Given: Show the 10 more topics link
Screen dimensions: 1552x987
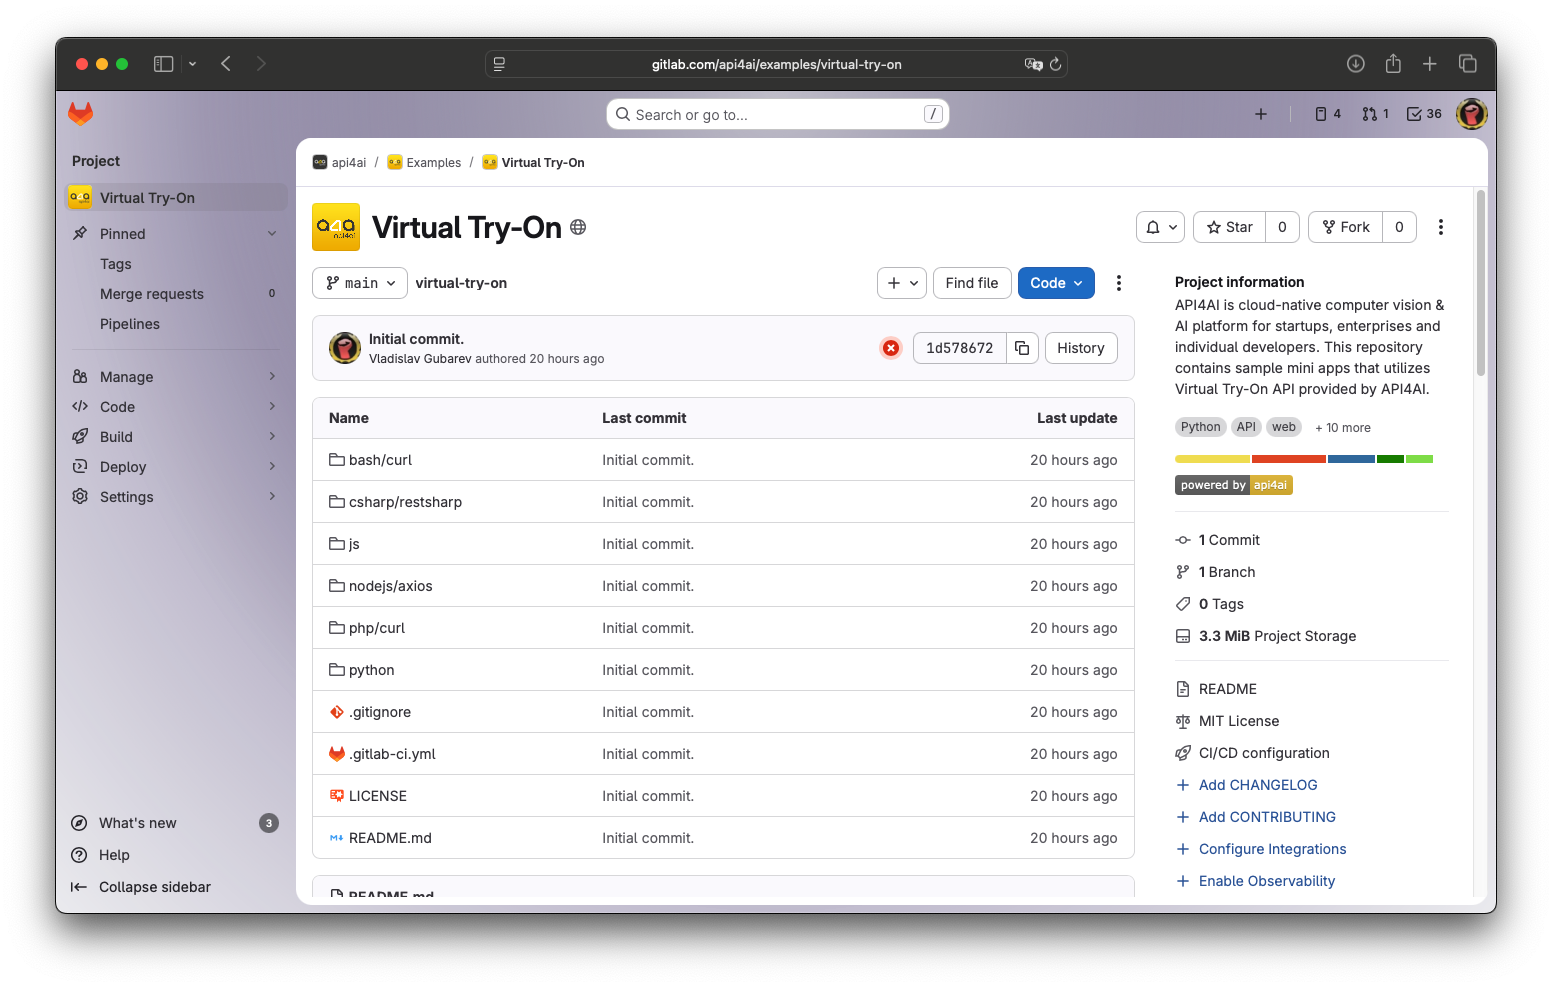Looking at the screenshot, I should click(x=1343, y=428).
